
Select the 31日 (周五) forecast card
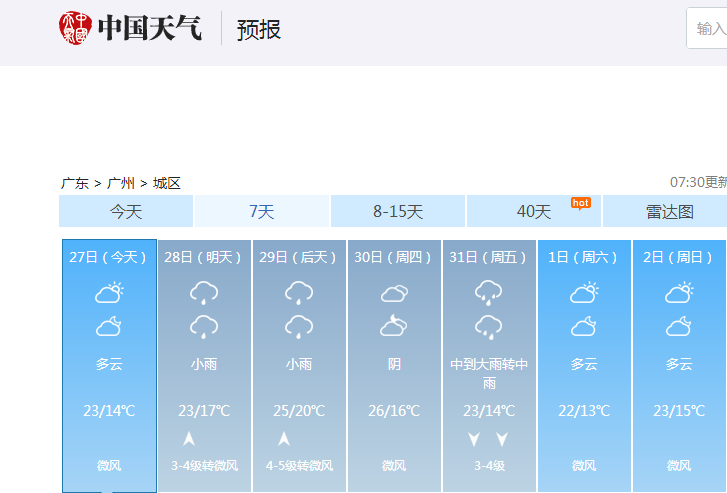point(488,365)
